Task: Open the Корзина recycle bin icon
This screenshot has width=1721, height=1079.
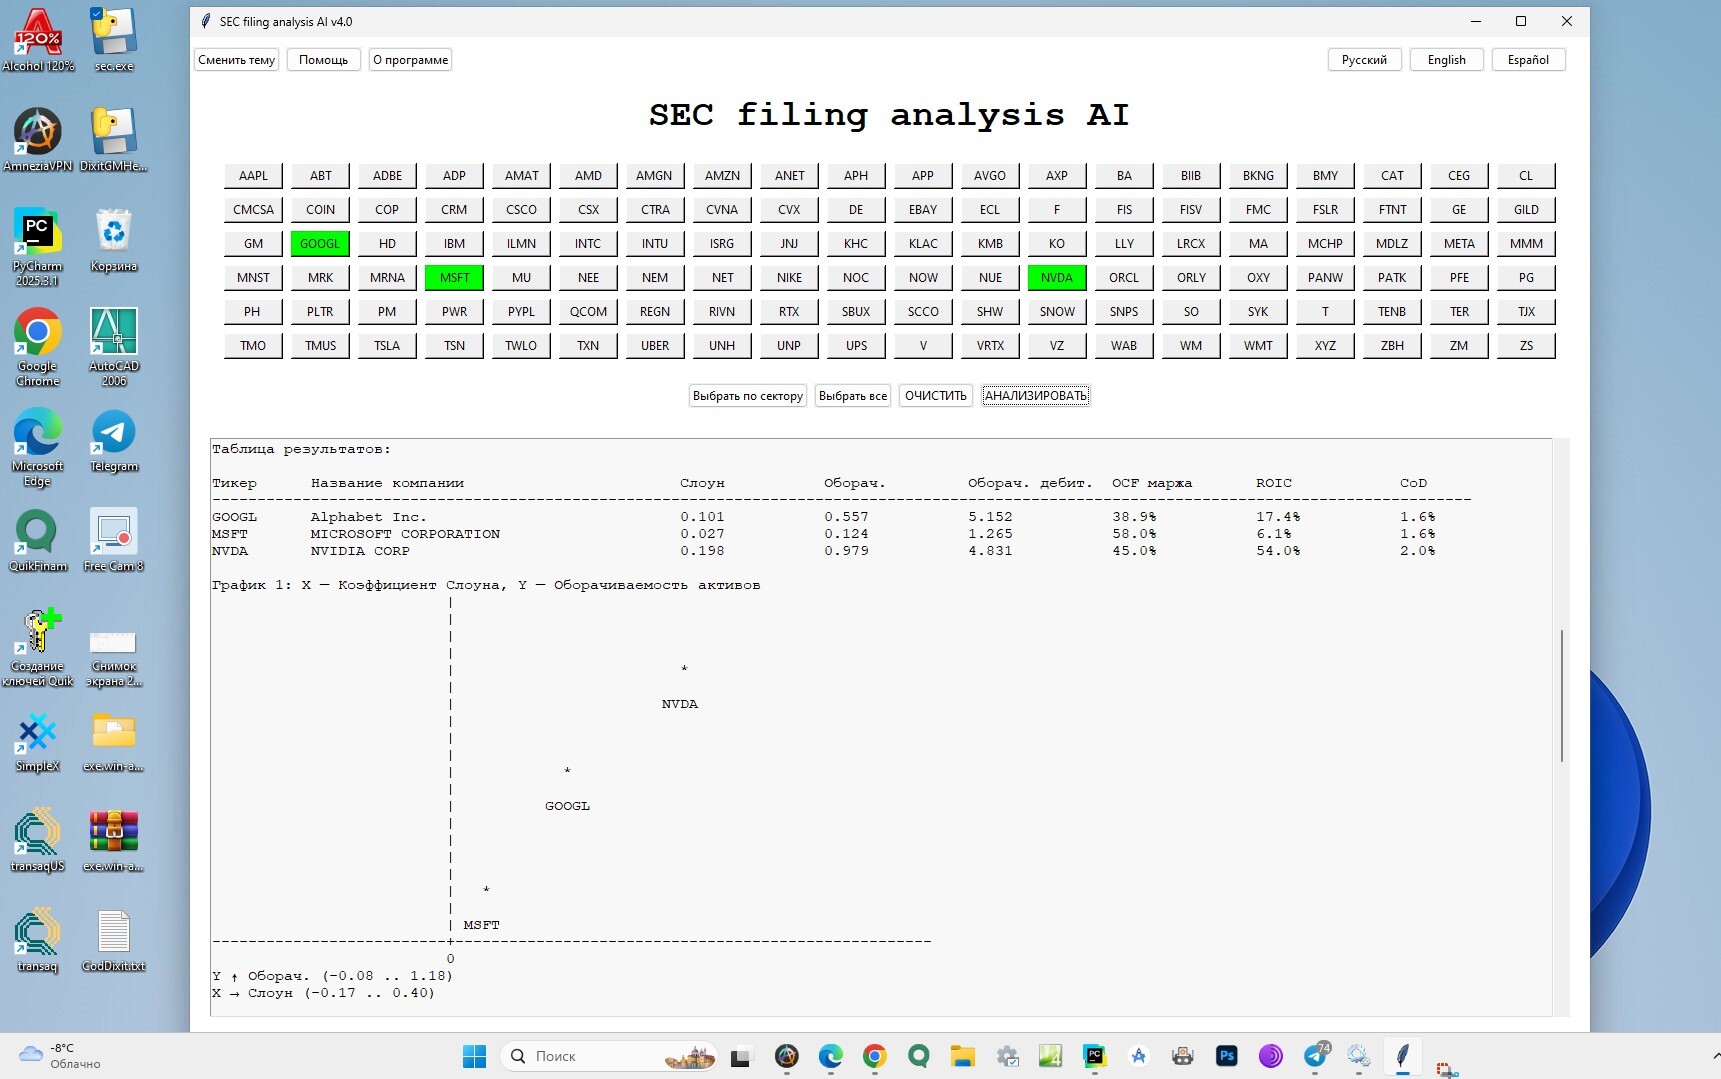Action: [x=114, y=240]
